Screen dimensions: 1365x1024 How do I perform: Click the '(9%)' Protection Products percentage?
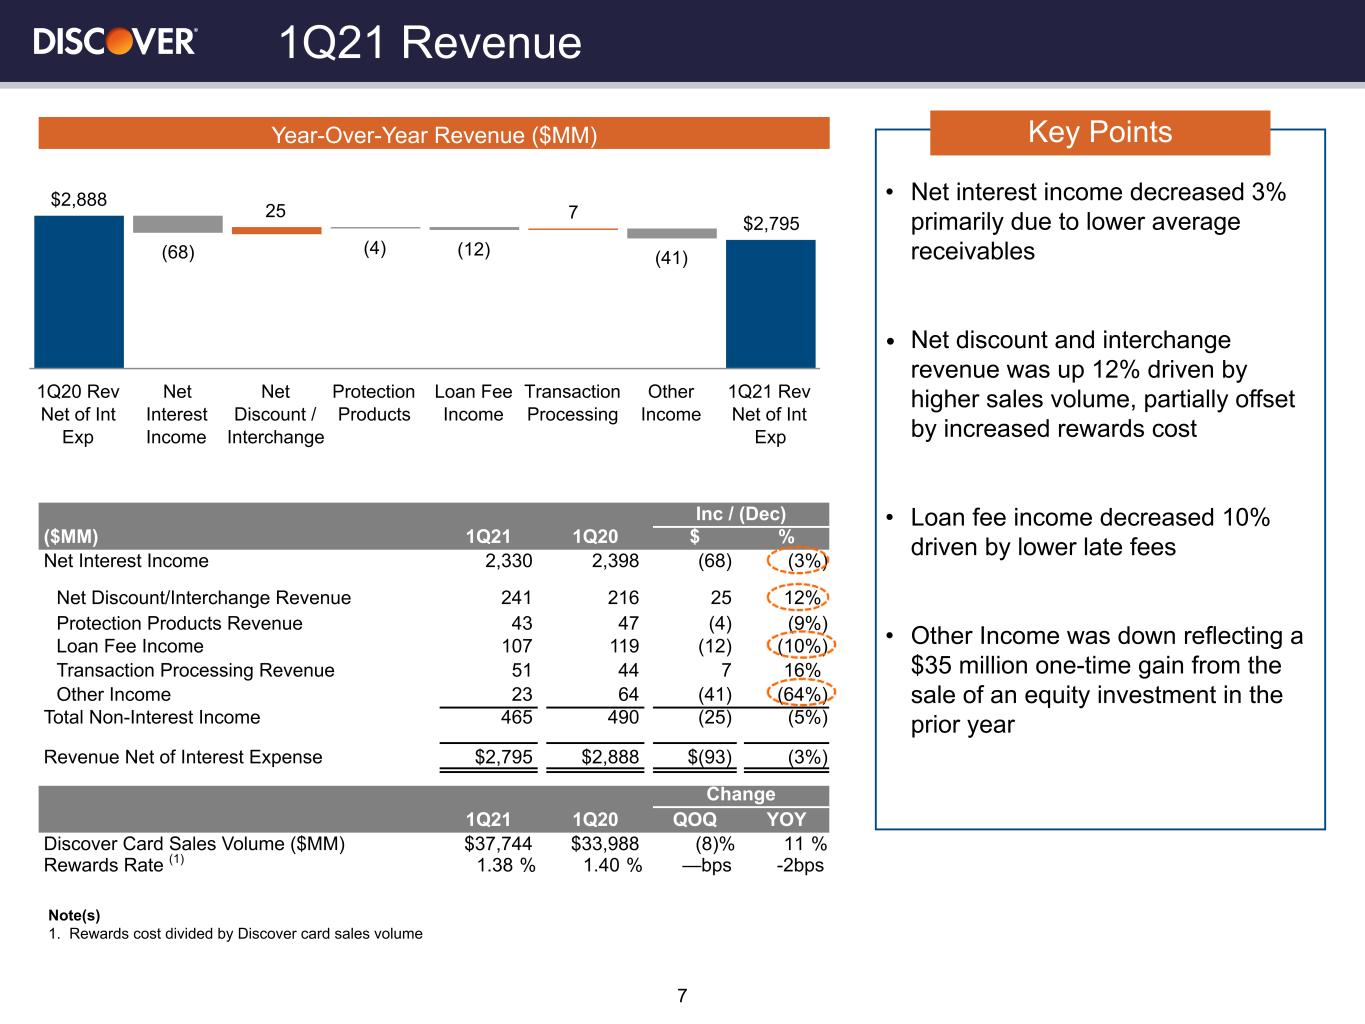[806, 624]
